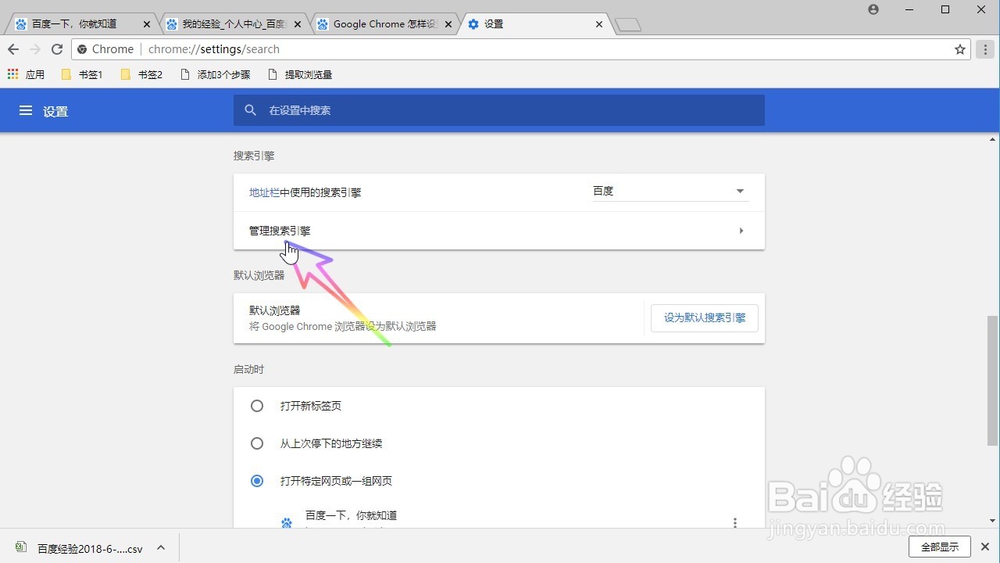Open the 管理搜索引擎 row

[x=499, y=231]
